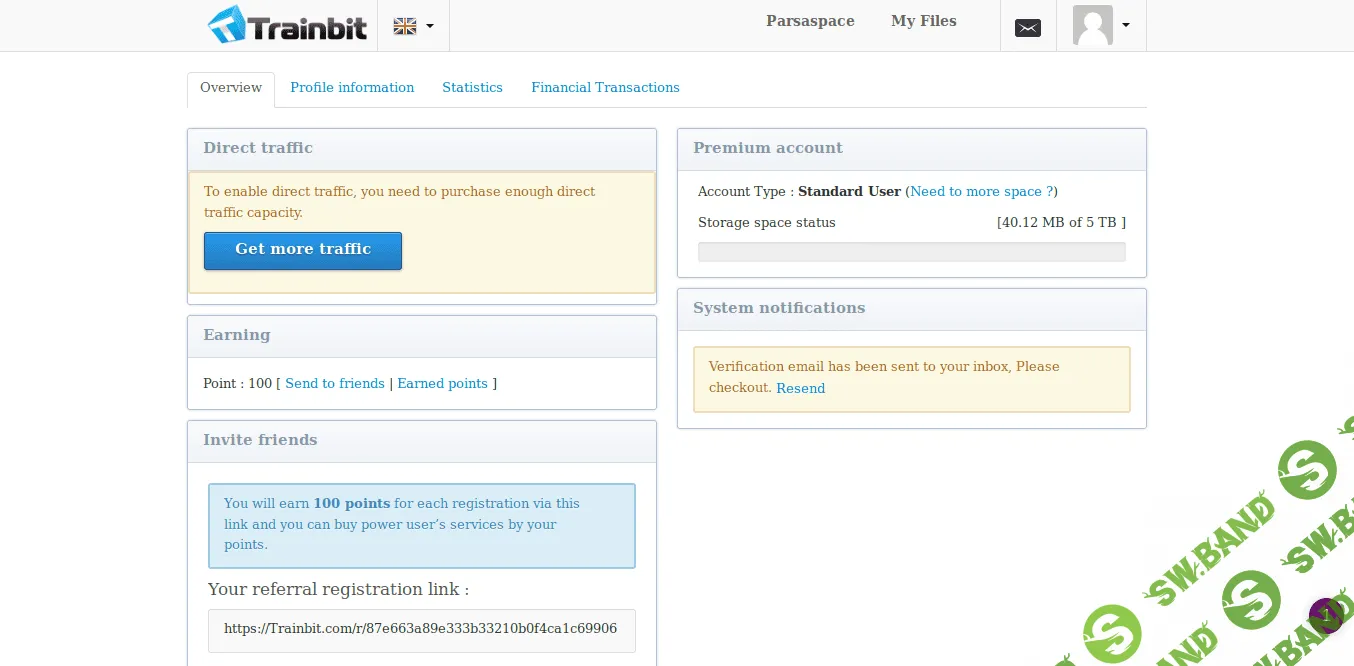Open the Profile information tab
1354x666 pixels.
coord(352,88)
